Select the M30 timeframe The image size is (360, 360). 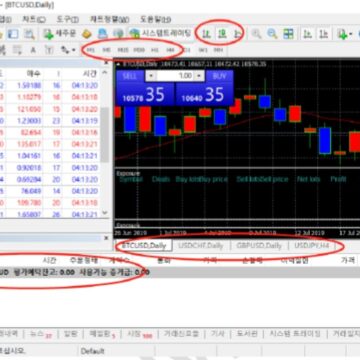(139, 50)
